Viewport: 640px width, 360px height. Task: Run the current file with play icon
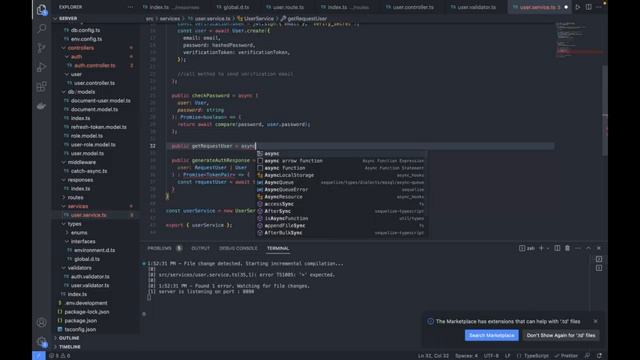point(578,7)
